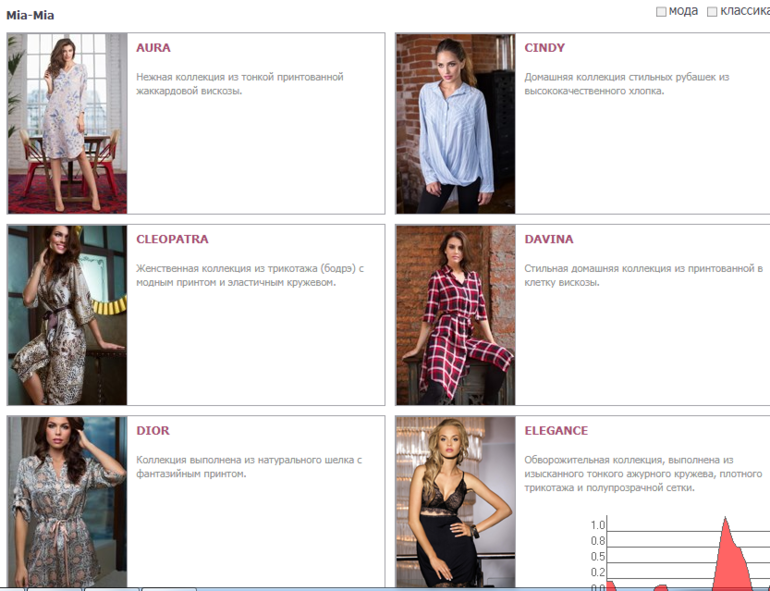This screenshot has height=591, width=770.
Task: Go to the CLEOPATRA title link
Action: tap(172, 239)
